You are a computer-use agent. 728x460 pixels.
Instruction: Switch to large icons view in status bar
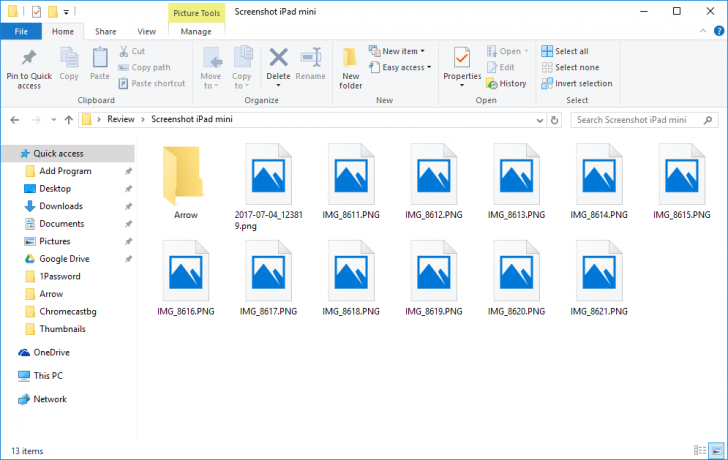tap(717, 450)
